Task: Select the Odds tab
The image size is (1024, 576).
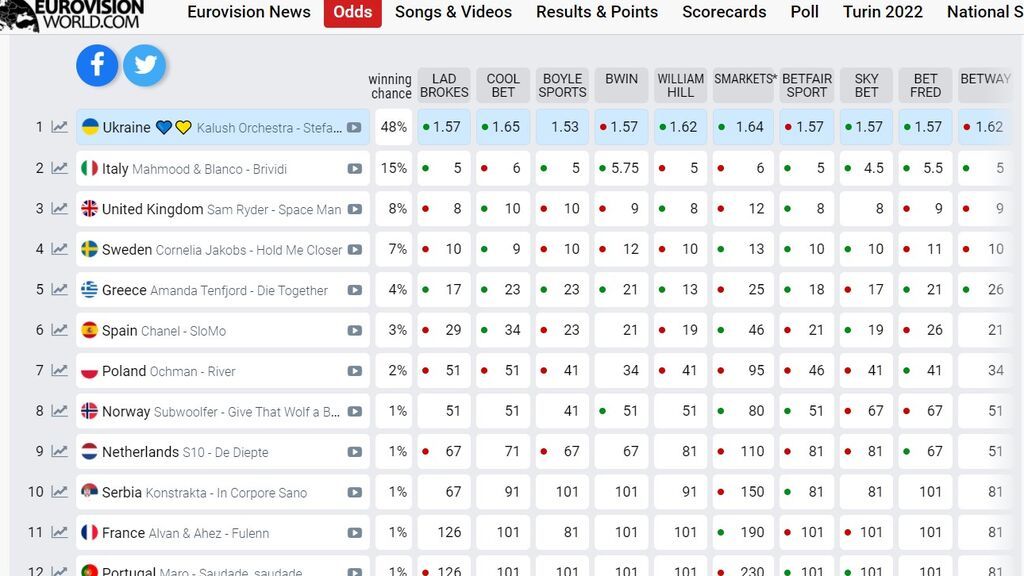Action: point(353,12)
